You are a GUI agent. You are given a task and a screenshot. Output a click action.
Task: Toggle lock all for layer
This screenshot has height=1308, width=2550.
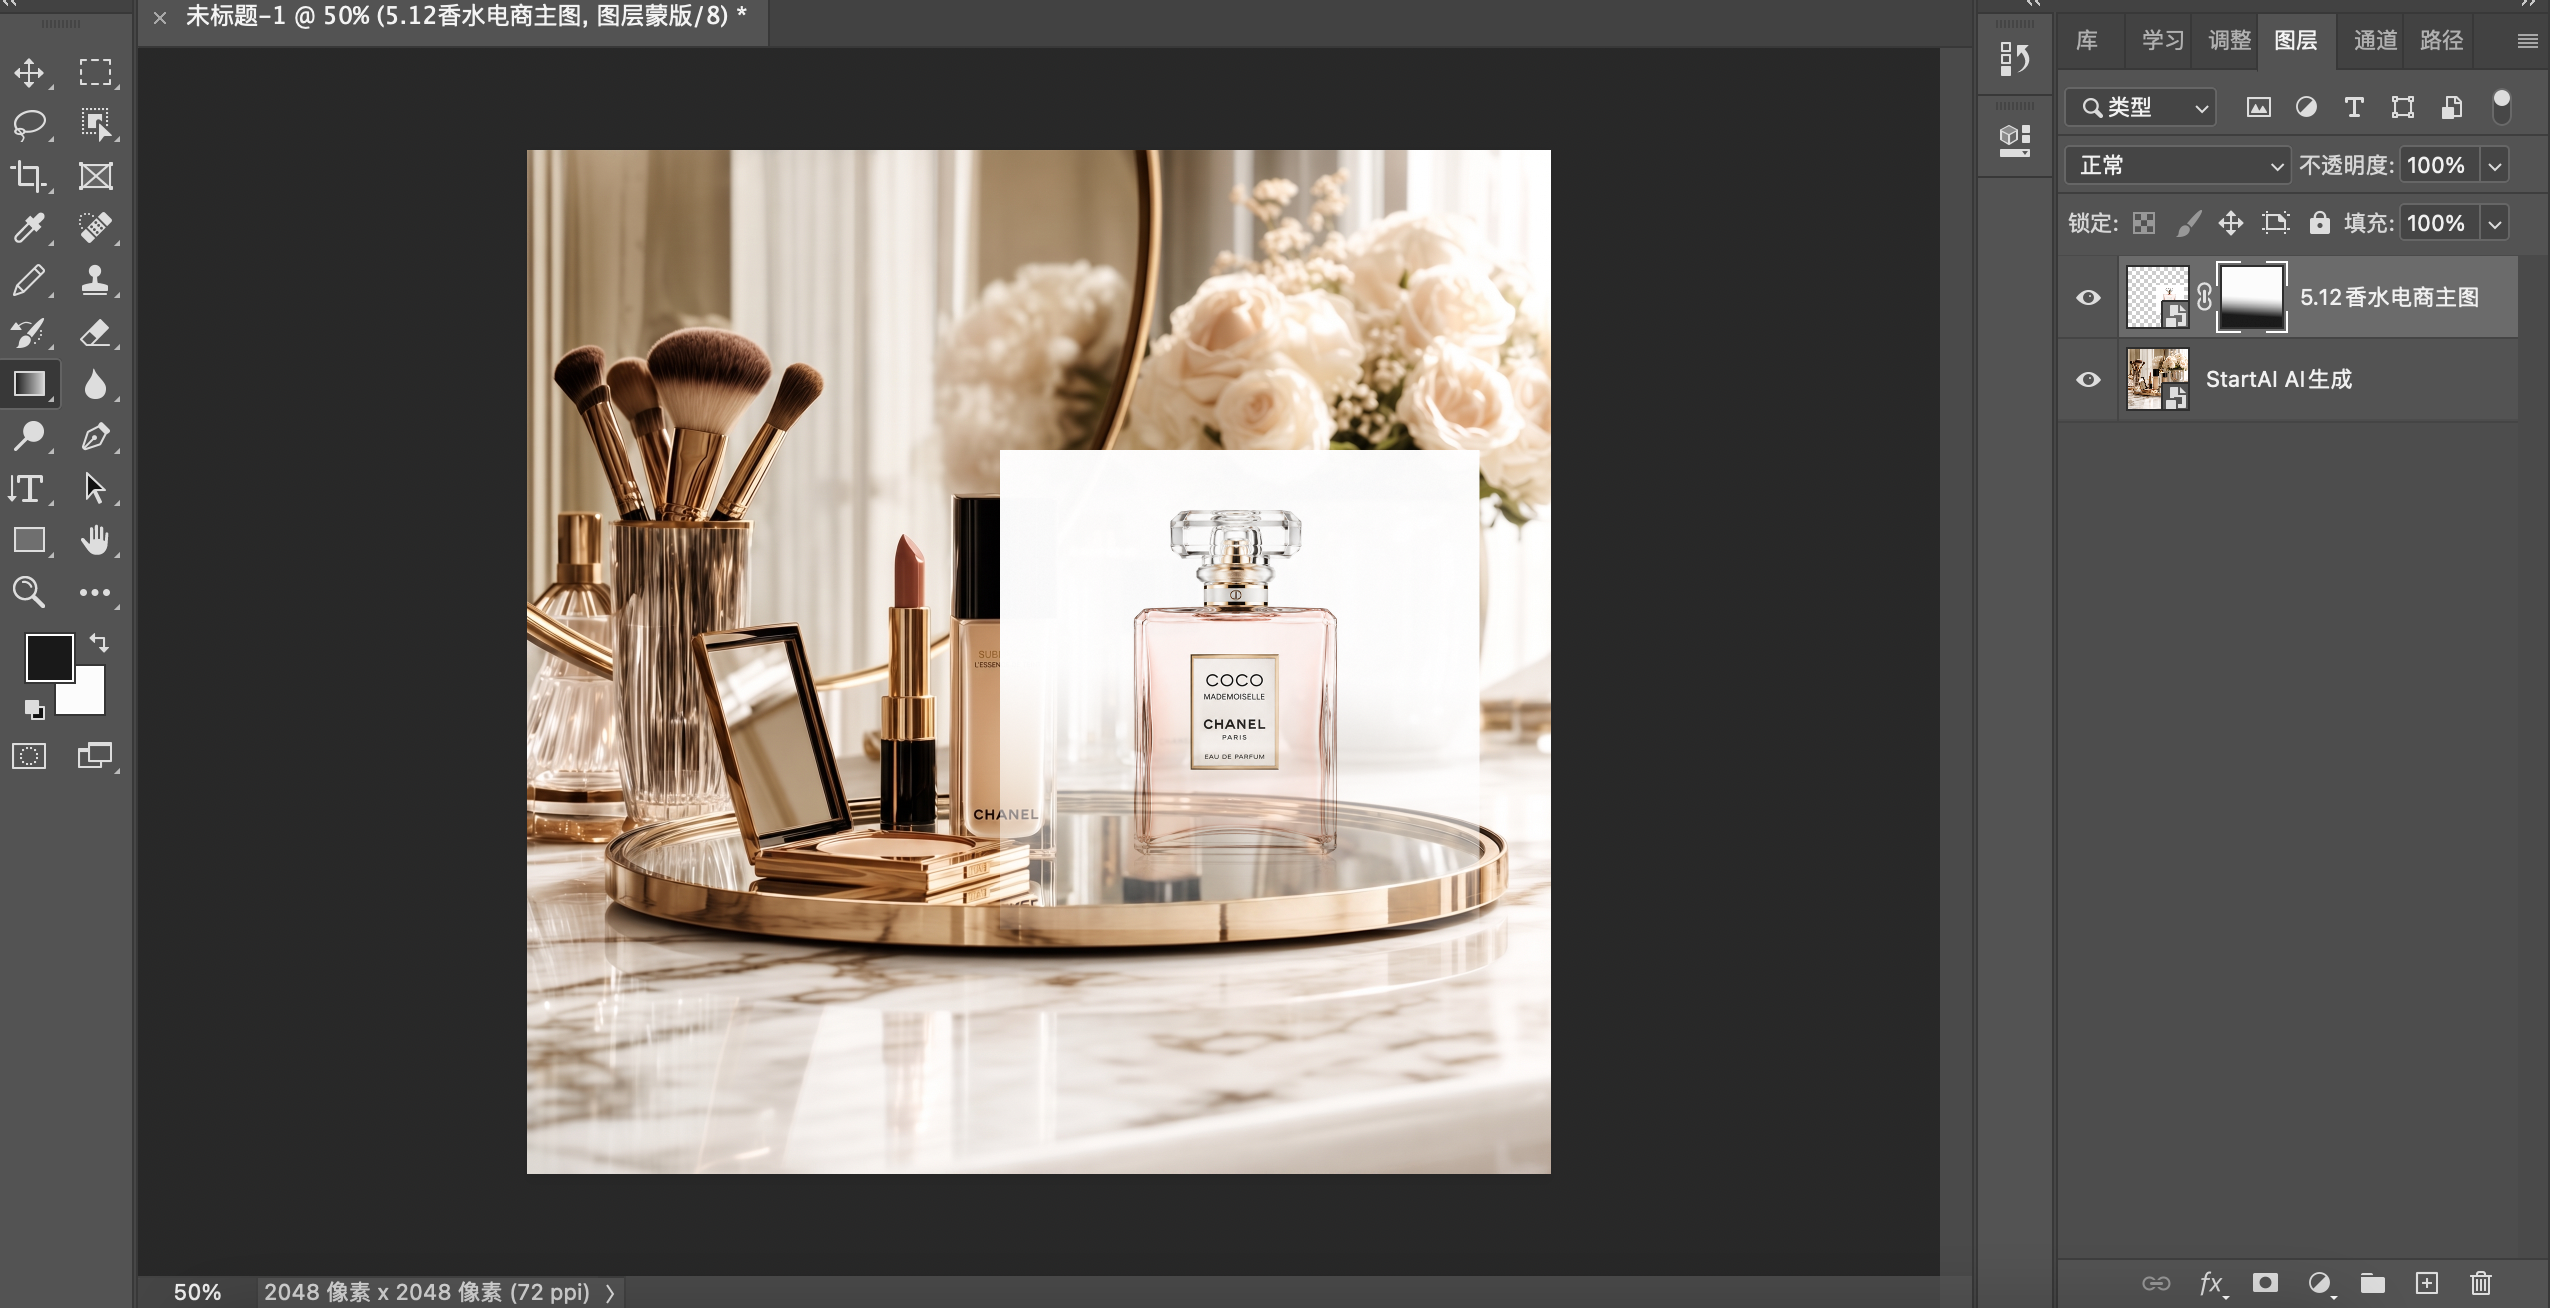coord(2319,223)
